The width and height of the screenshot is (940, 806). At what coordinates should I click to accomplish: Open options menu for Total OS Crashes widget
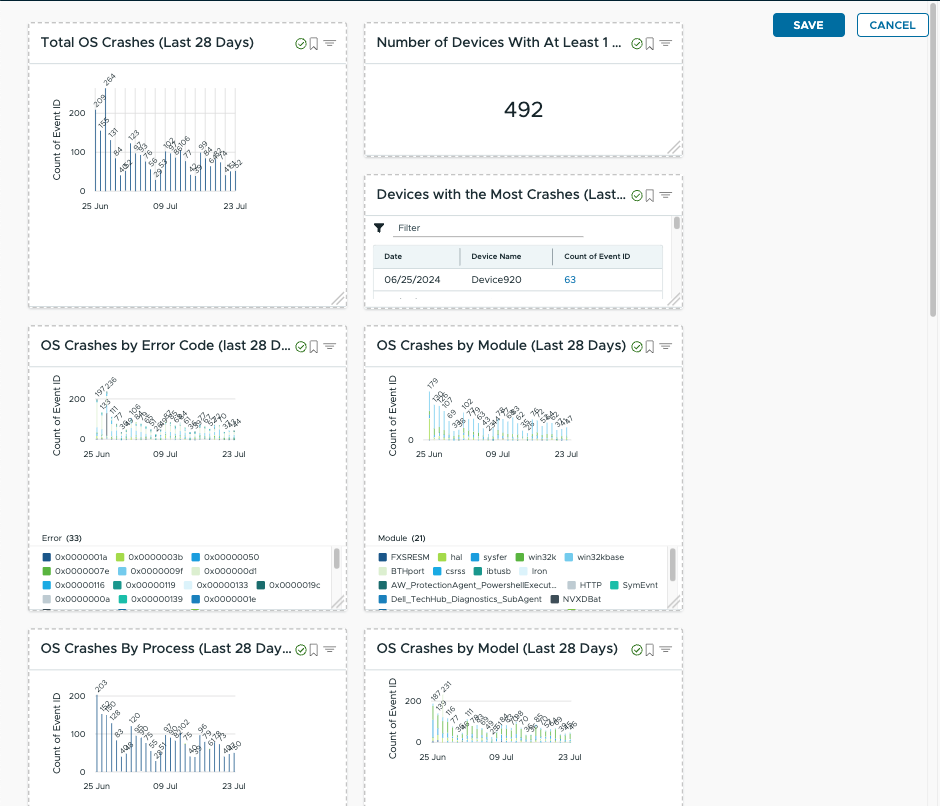click(329, 43)
